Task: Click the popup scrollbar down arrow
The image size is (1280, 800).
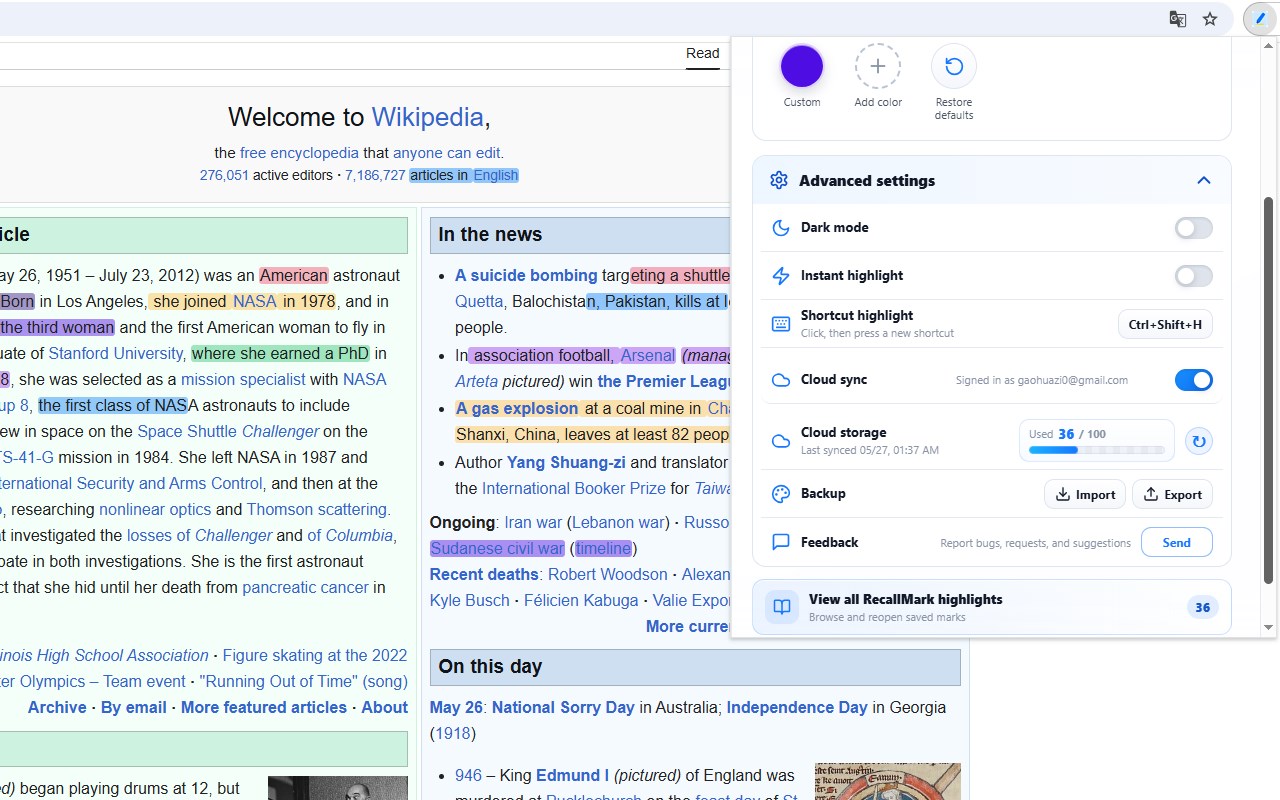Action: pyautogui.click(x=1269, y=628)
